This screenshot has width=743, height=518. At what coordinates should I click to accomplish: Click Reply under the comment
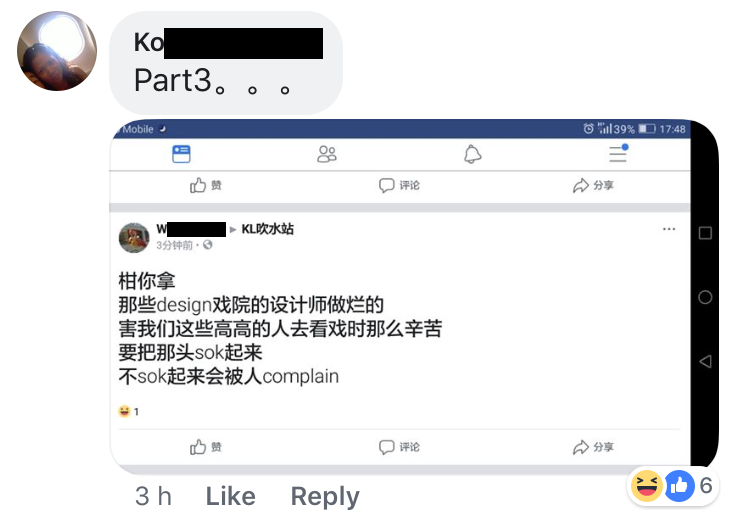[x=325, y=496]
